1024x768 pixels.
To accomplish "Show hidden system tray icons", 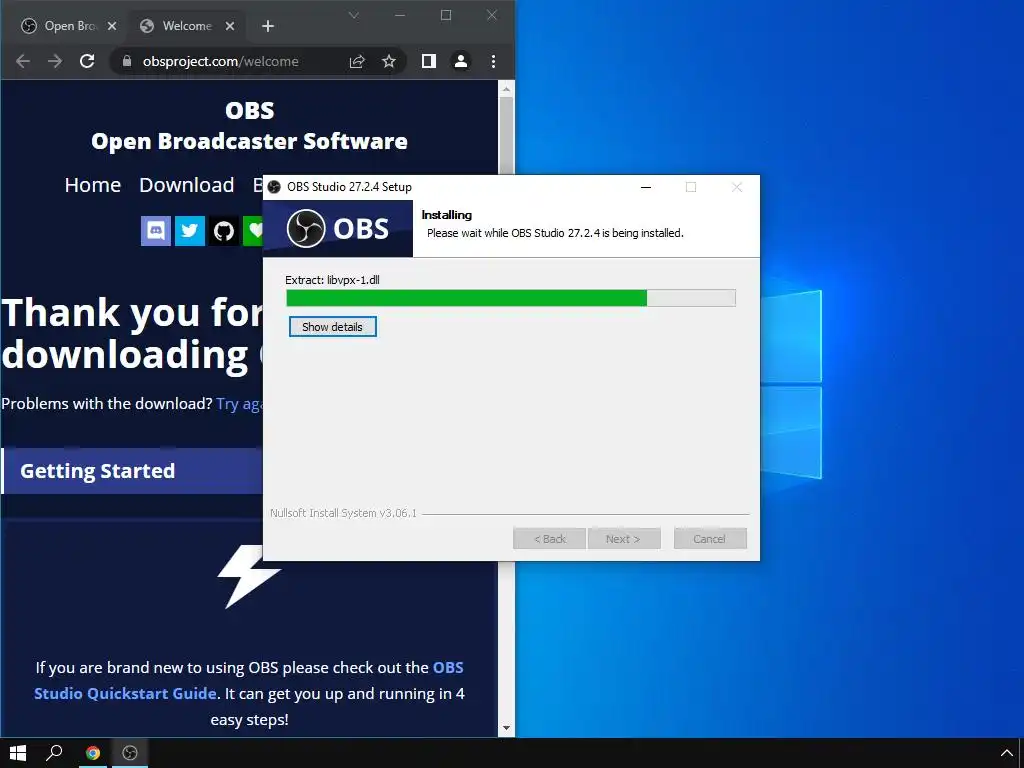I will pyautogui.click(x=1006, y=754).
